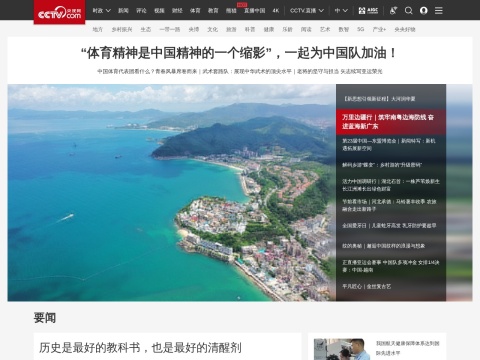Image resolution: width=480 pixels, height=360 pixels.
Task: Expand the 时政 dropdown
Action: click(x=102, y=11)
